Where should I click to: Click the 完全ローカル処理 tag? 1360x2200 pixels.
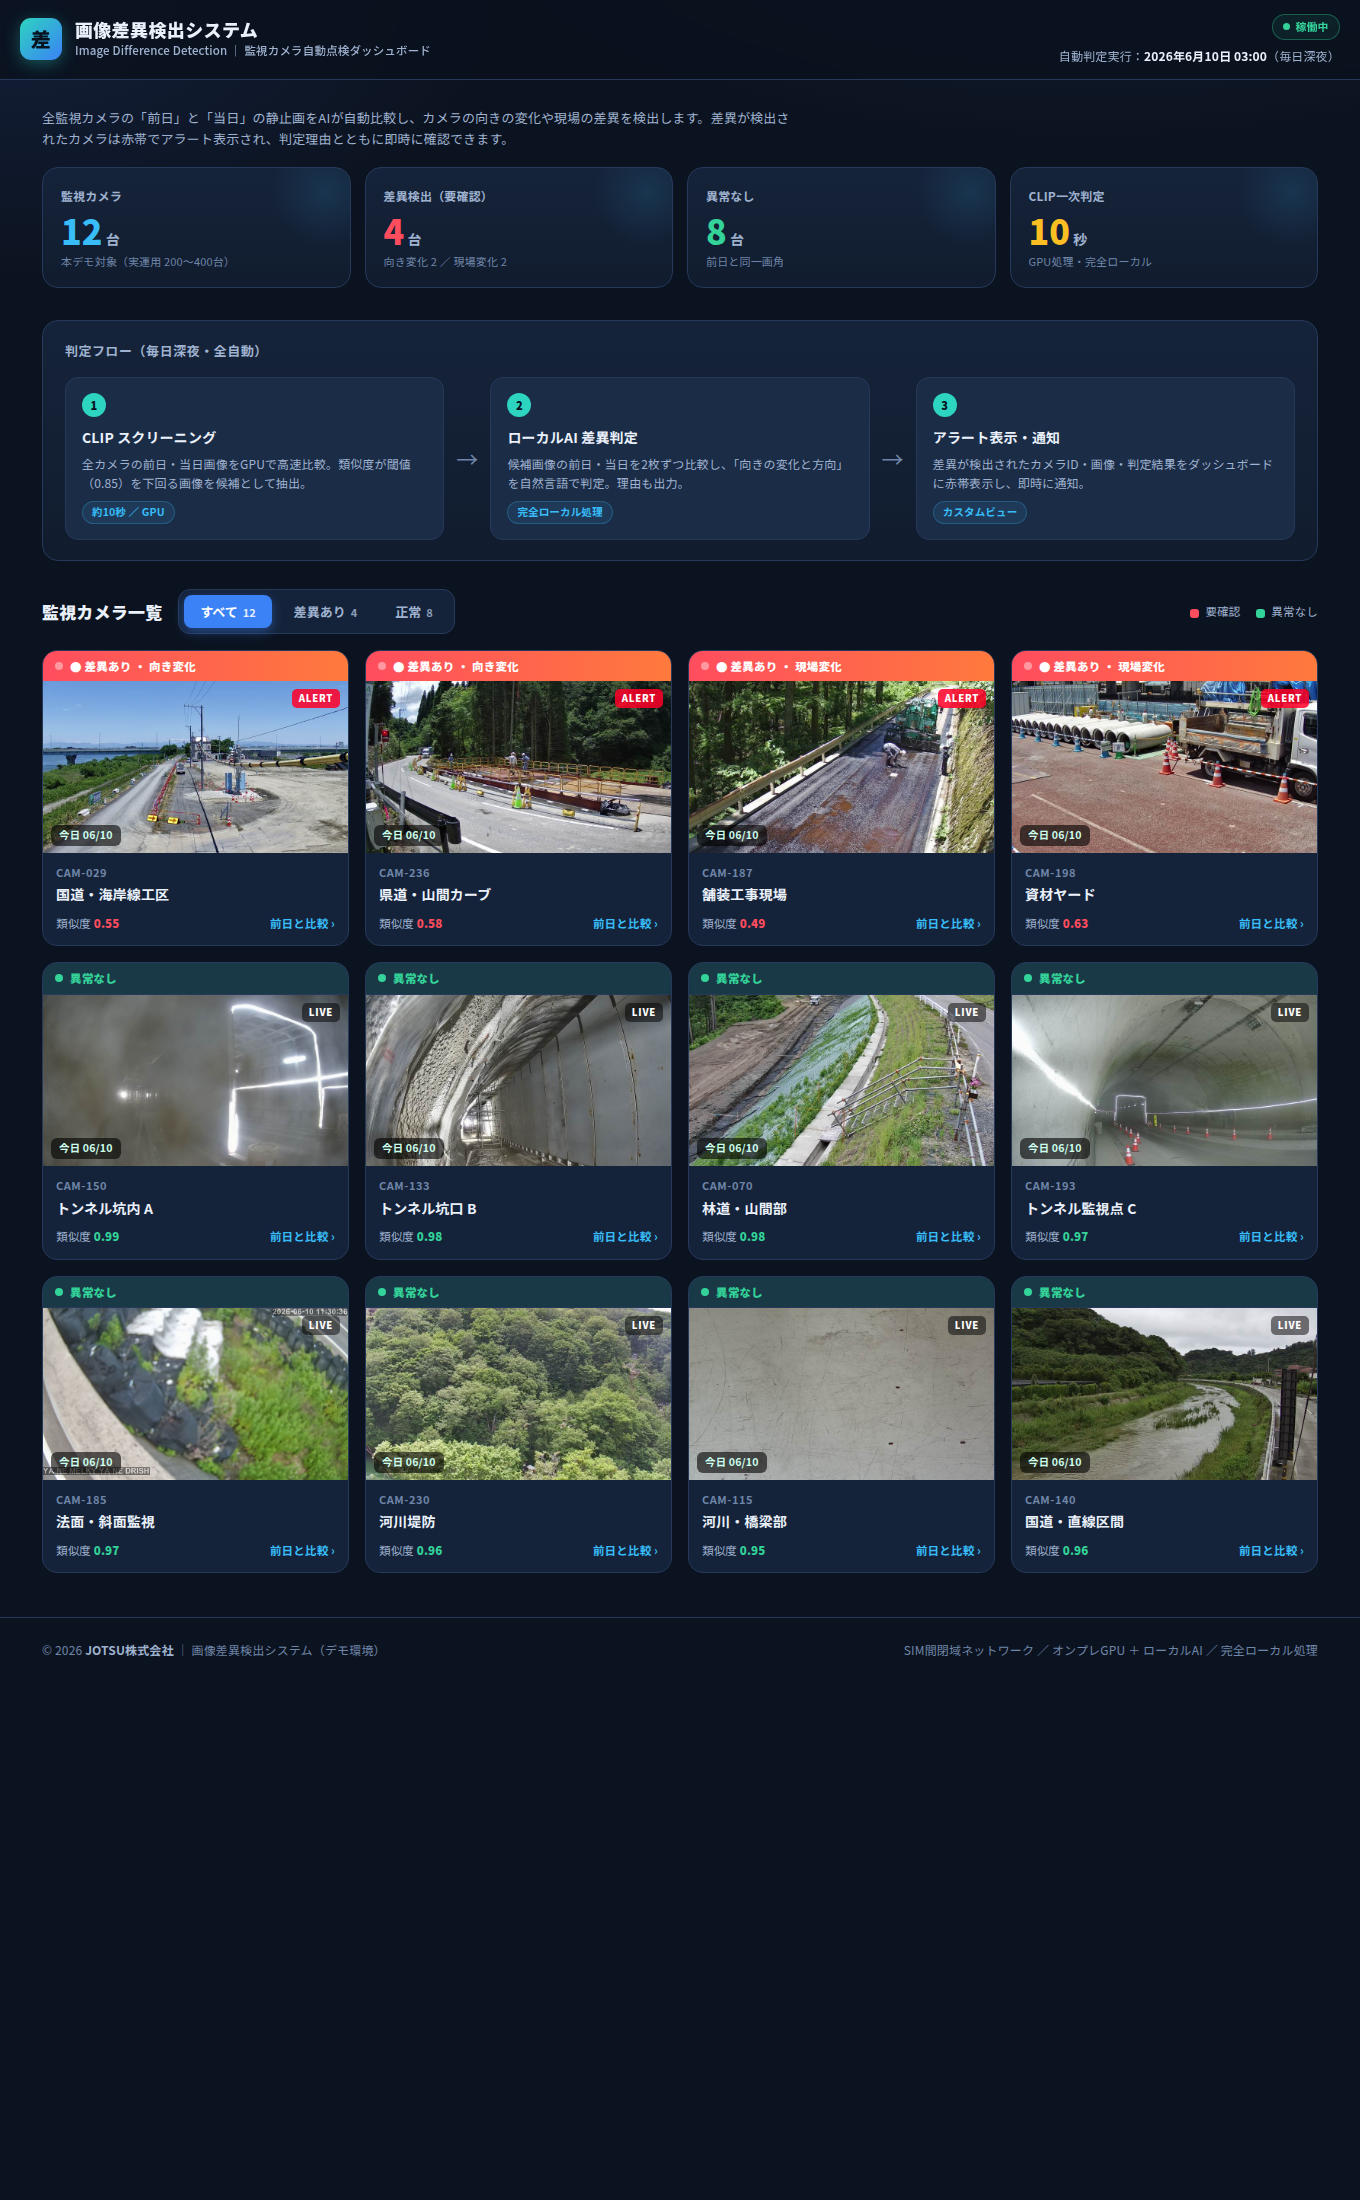pyautogui.click(x=560, y=512)
